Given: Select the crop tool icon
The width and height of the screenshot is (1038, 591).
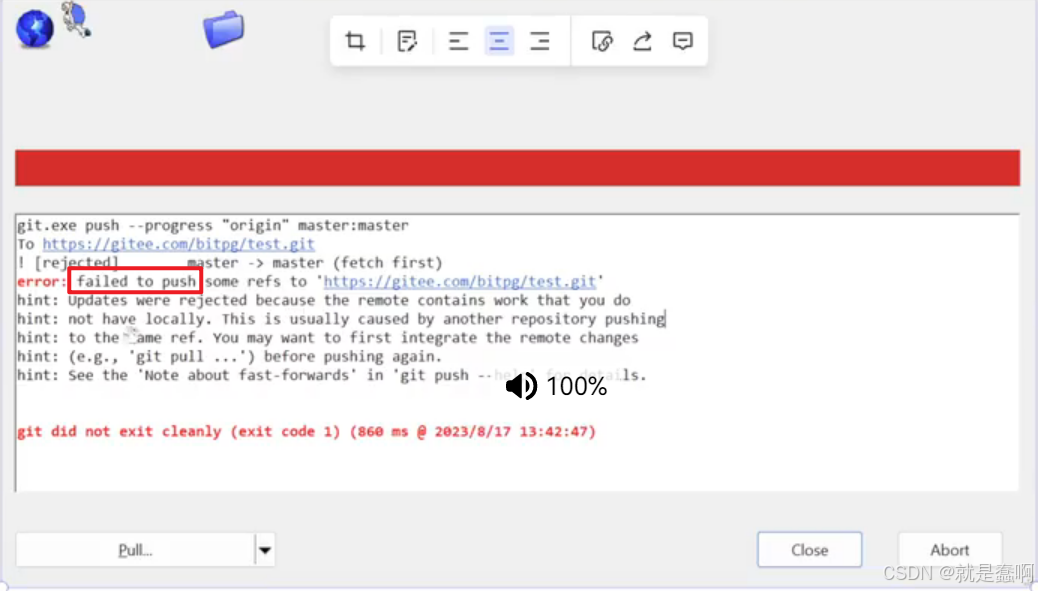Looking at the screenshot, I should [x=355, y=41].
